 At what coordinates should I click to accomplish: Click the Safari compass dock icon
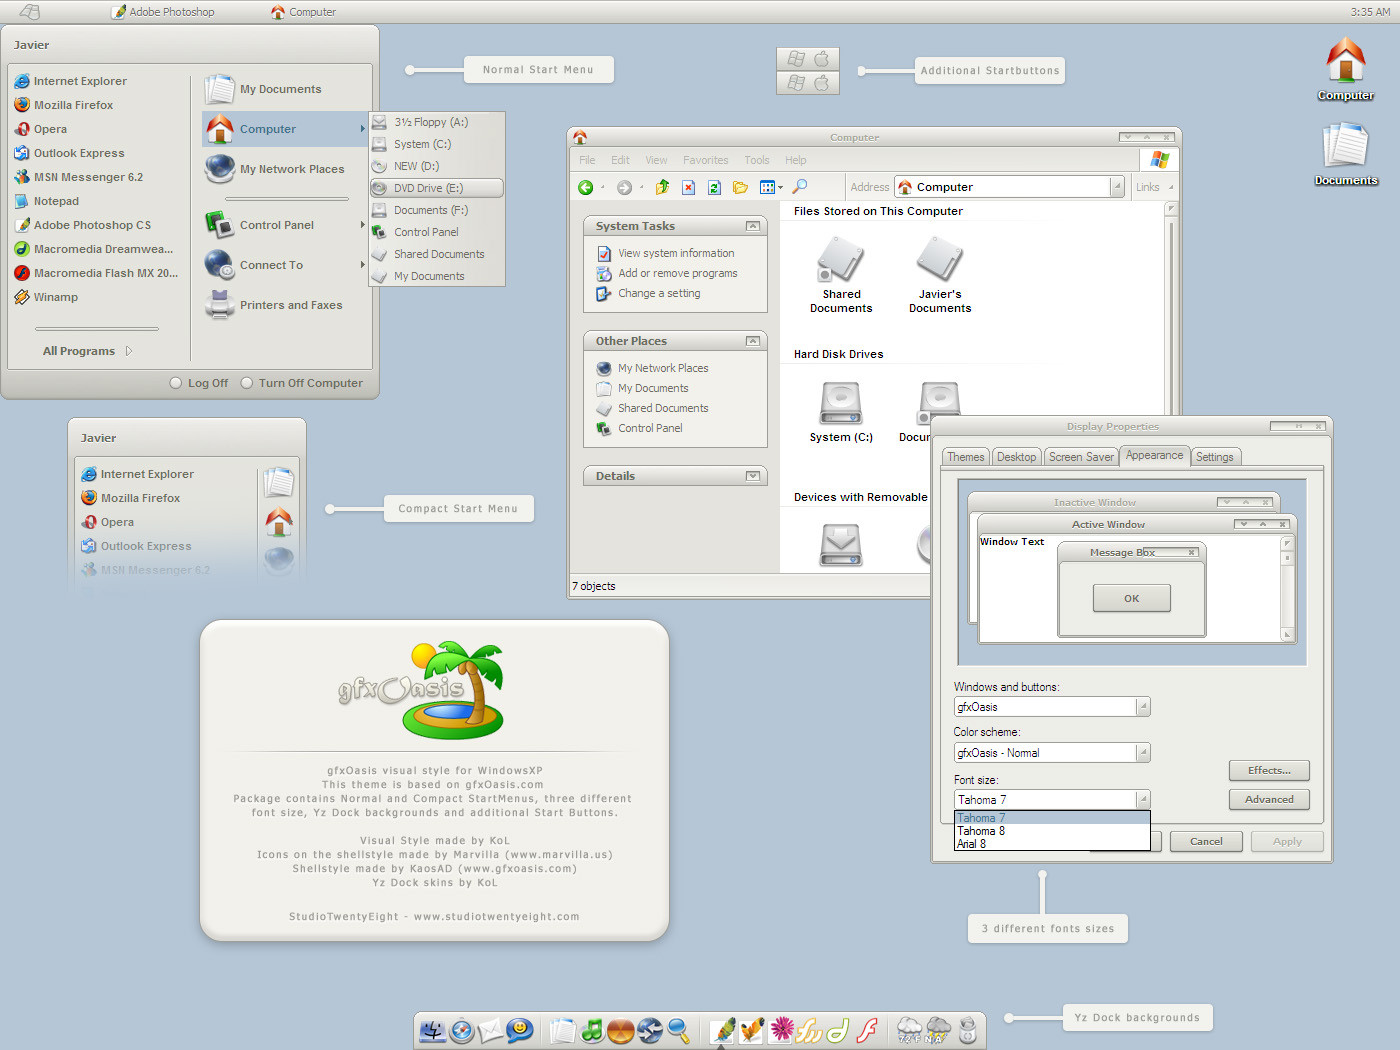coord(462,1030)
